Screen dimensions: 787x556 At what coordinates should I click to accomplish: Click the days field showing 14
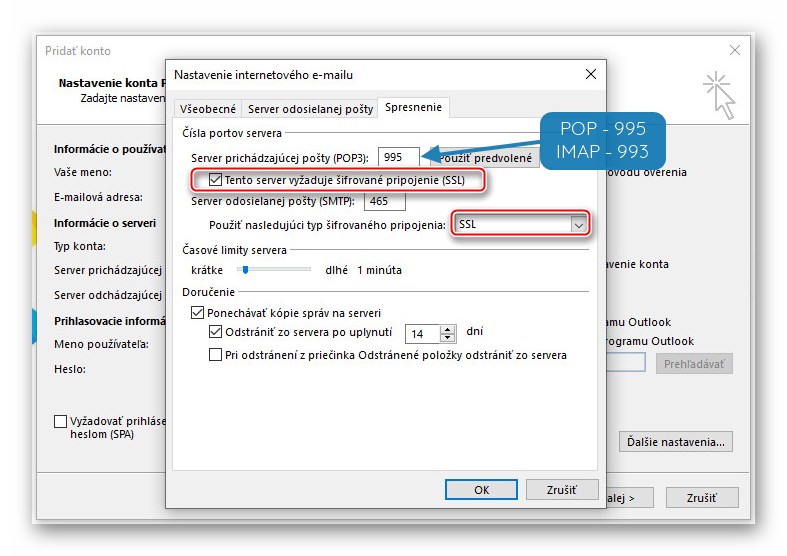point(423,334)
